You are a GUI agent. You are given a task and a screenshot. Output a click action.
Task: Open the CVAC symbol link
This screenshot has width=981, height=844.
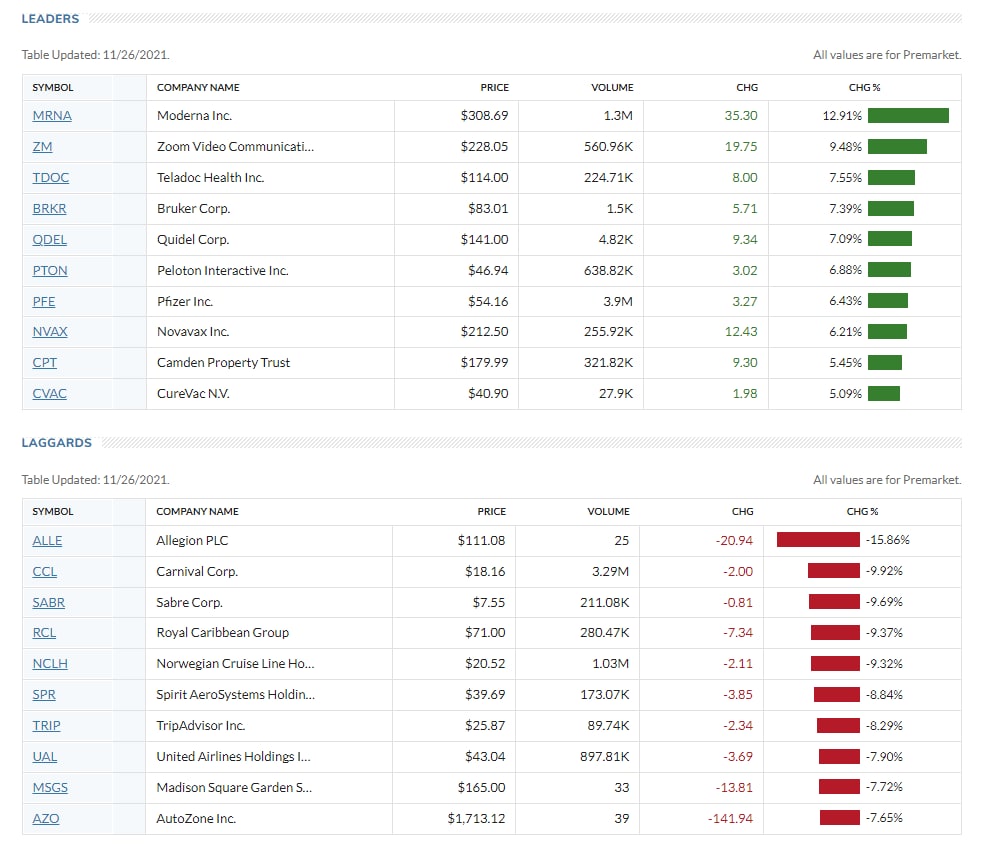click(x=49, y=394)
